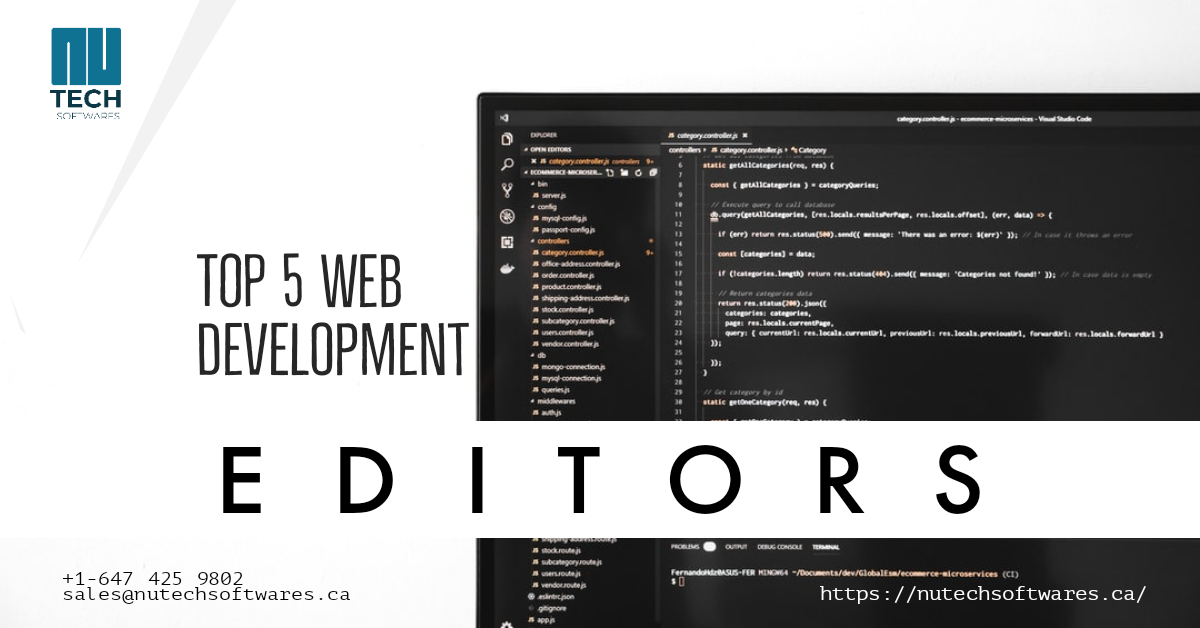This screenshot has height=628, width=1200.
Task: Click the terminal prompt cursor line
Action: [679, 582]
